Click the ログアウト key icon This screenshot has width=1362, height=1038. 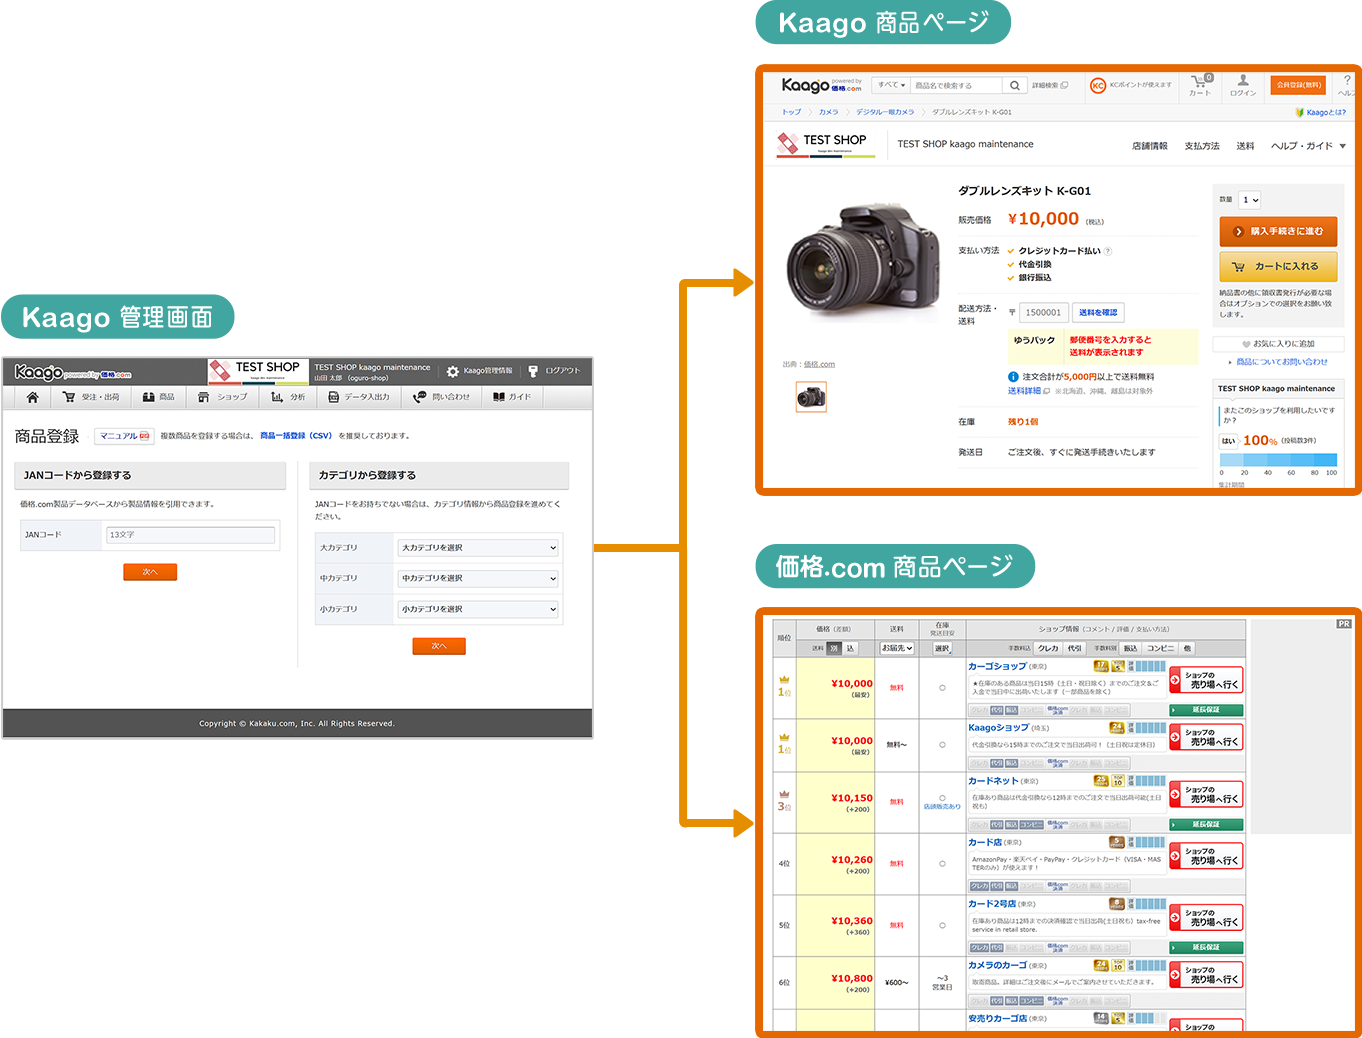coord(533,371)
